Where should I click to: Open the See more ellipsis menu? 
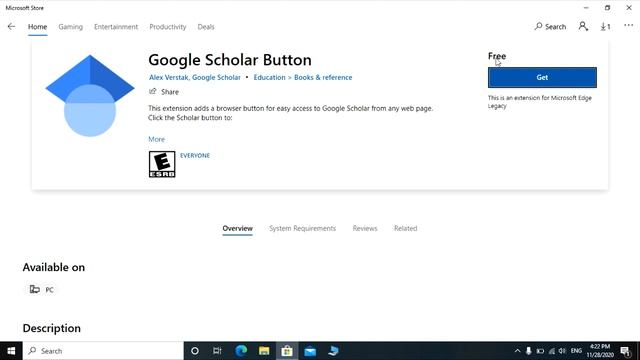[x=628, y=25]
